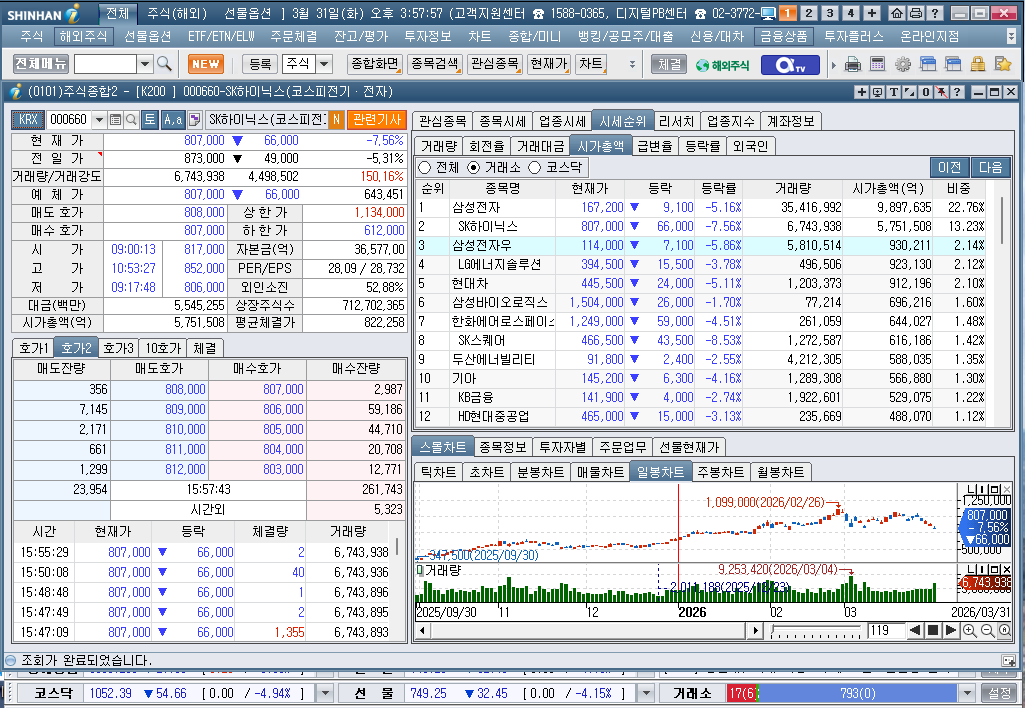
Task: Click the crossed-out pin icon in the window header
Action: point(941,92)
